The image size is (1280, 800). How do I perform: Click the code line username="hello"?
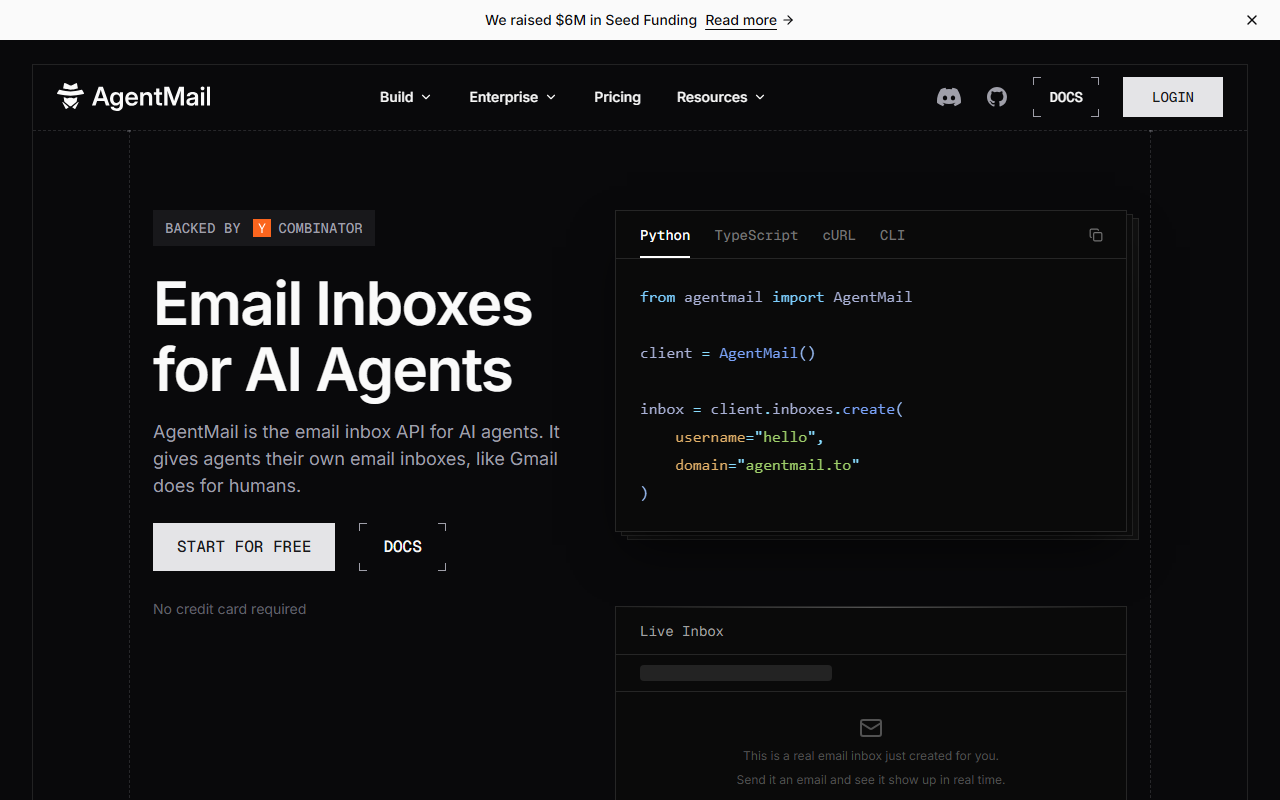tap(750, 437)
